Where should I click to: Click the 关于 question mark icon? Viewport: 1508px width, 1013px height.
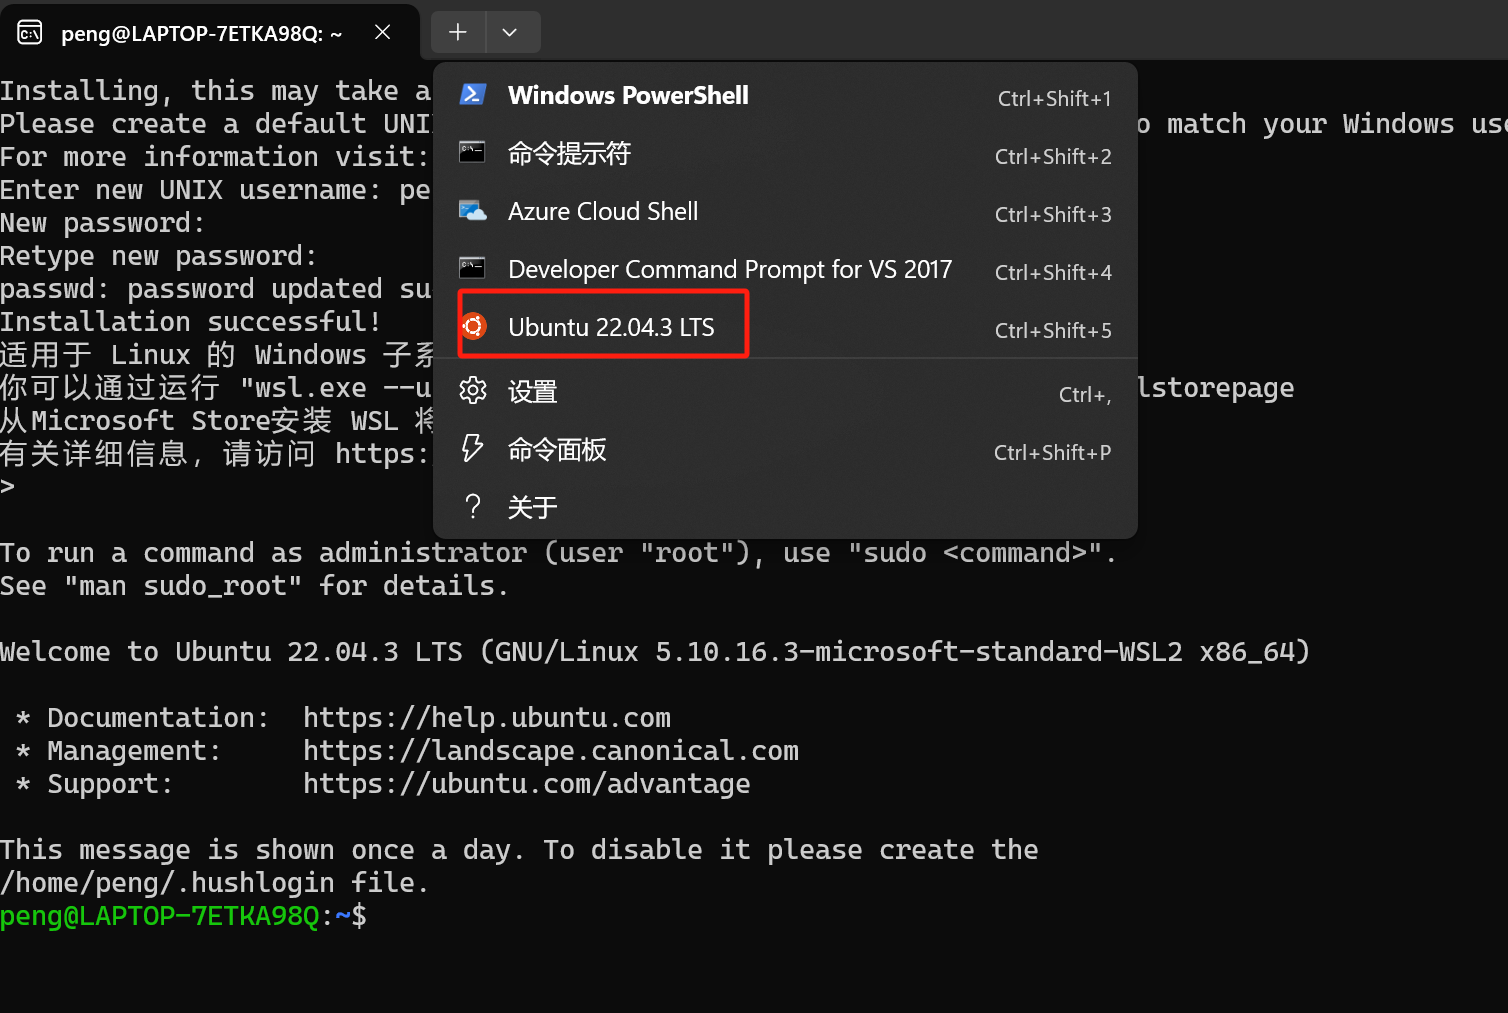[472, 506]
